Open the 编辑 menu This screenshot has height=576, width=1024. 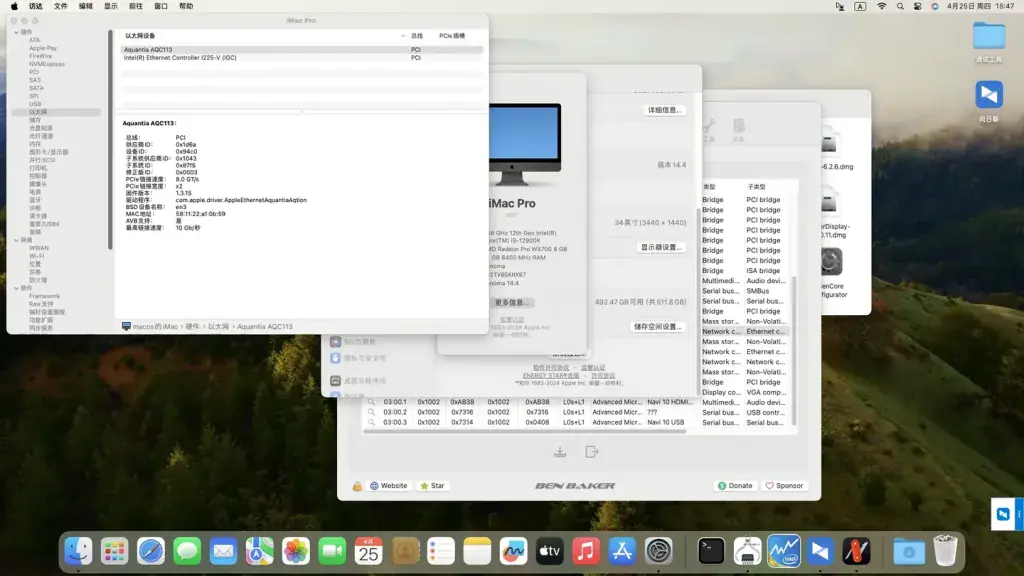tap(86, 6)
